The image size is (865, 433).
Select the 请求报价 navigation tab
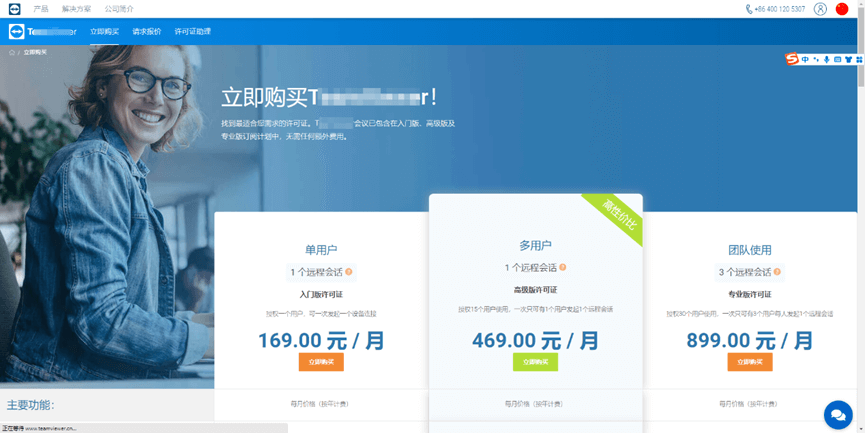[x=146, y=31]
